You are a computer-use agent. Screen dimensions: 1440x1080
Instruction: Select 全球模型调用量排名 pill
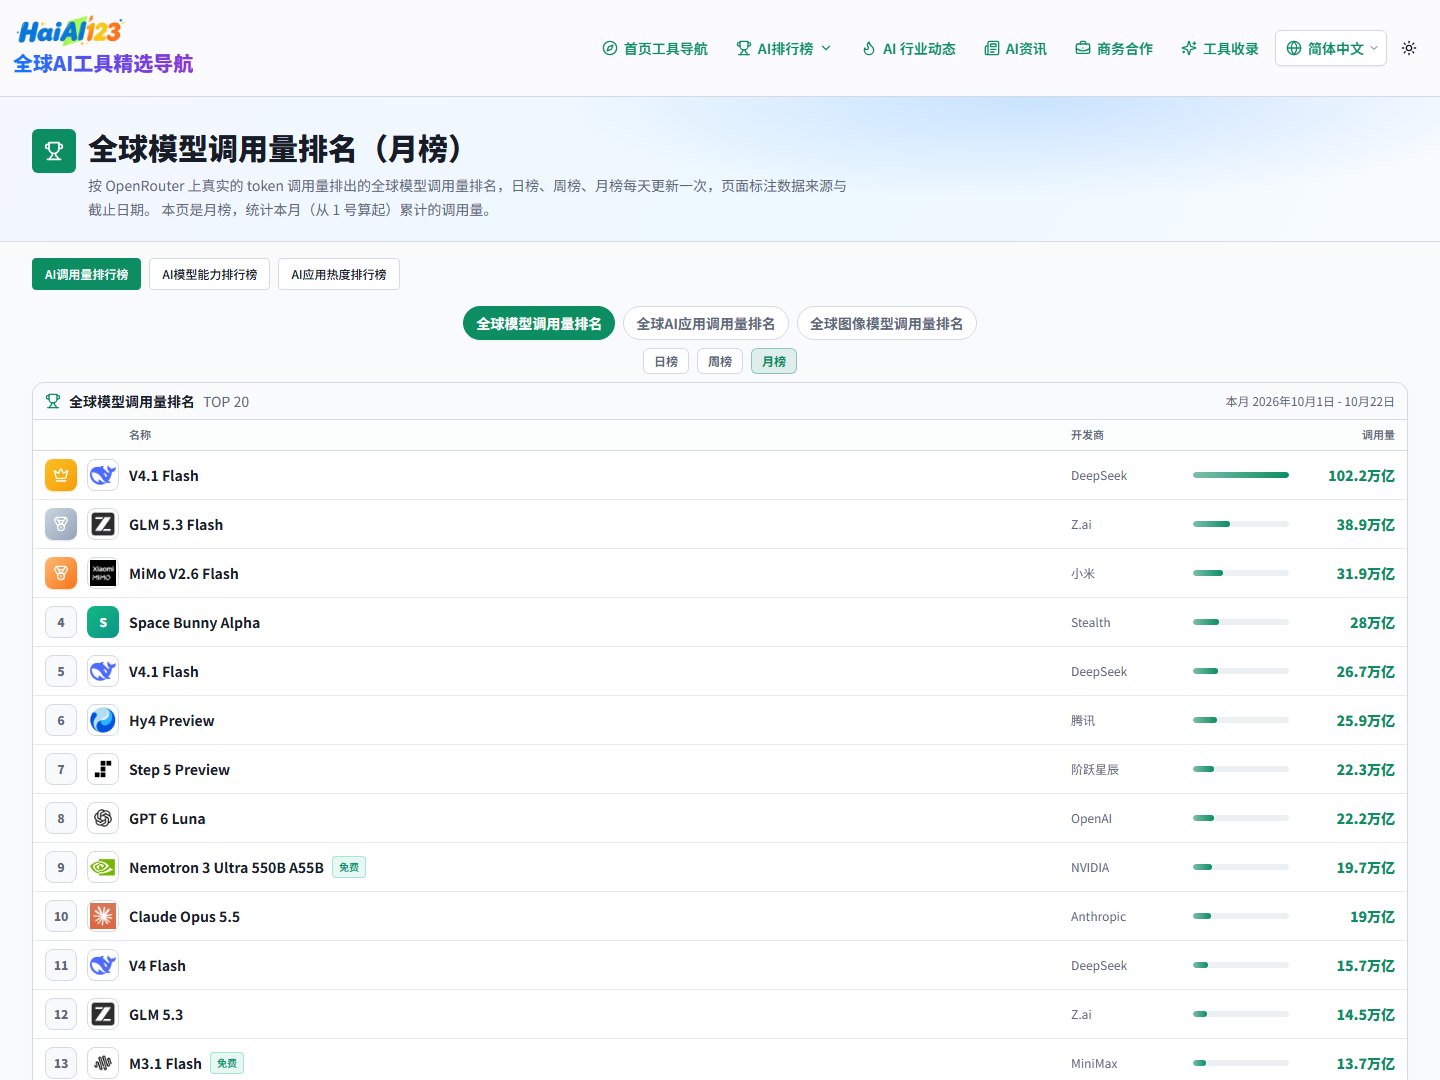pyautogui.click(x=539, y=323)
